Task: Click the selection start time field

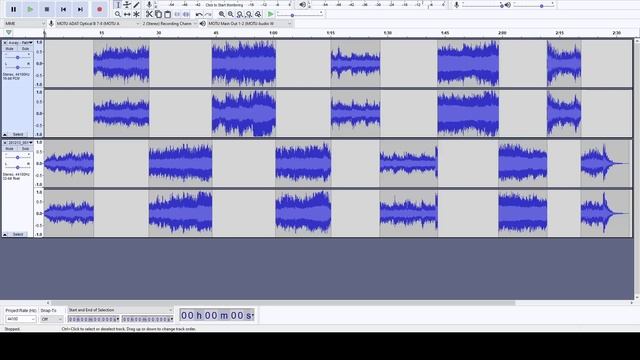Action: pyautogui.click(x=93, y=319)
